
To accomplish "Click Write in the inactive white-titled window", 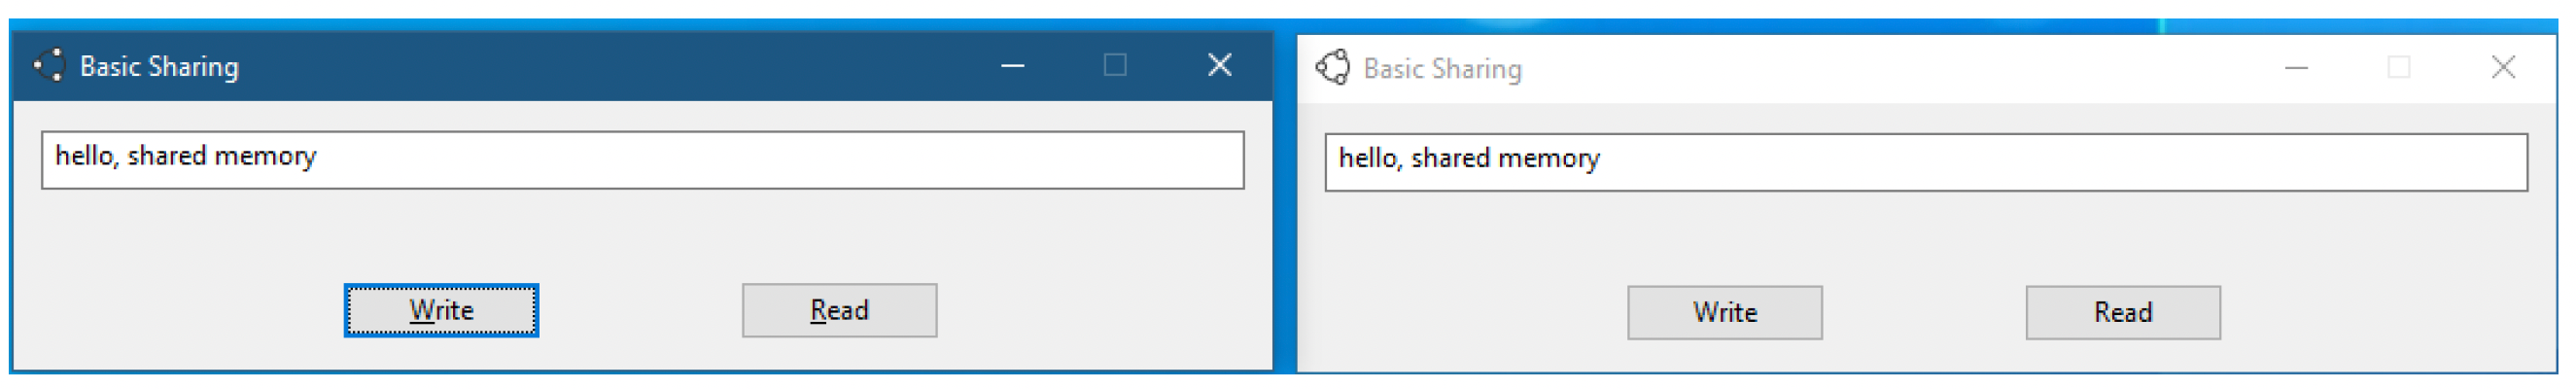I will click(x=1724, y=313).
